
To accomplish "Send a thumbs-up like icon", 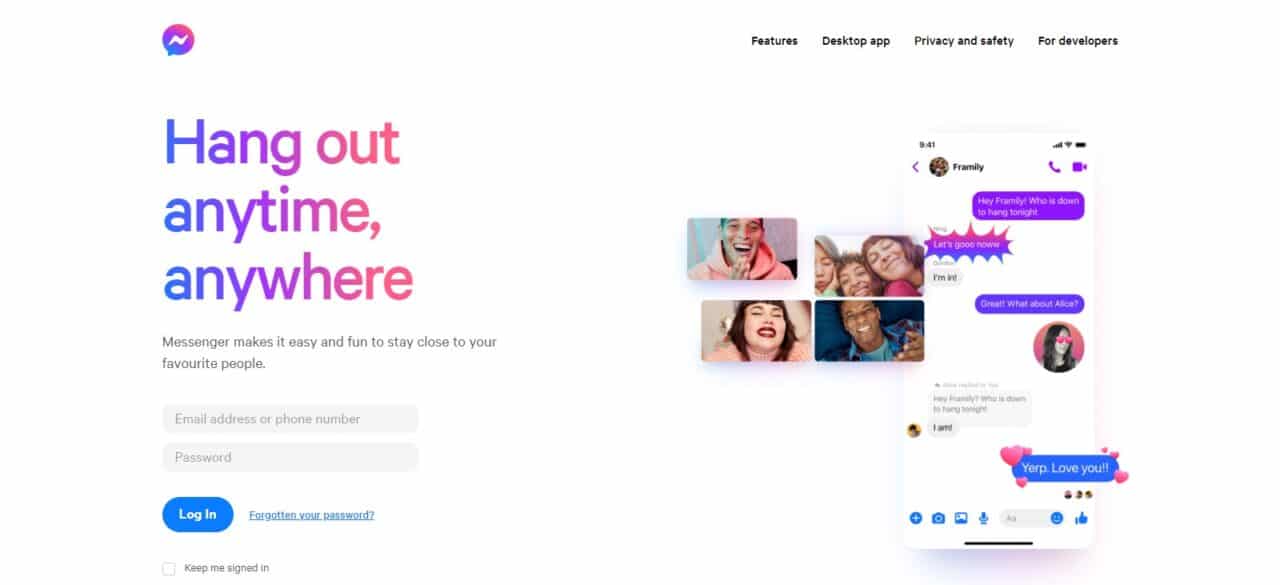I will [1081, 518].
